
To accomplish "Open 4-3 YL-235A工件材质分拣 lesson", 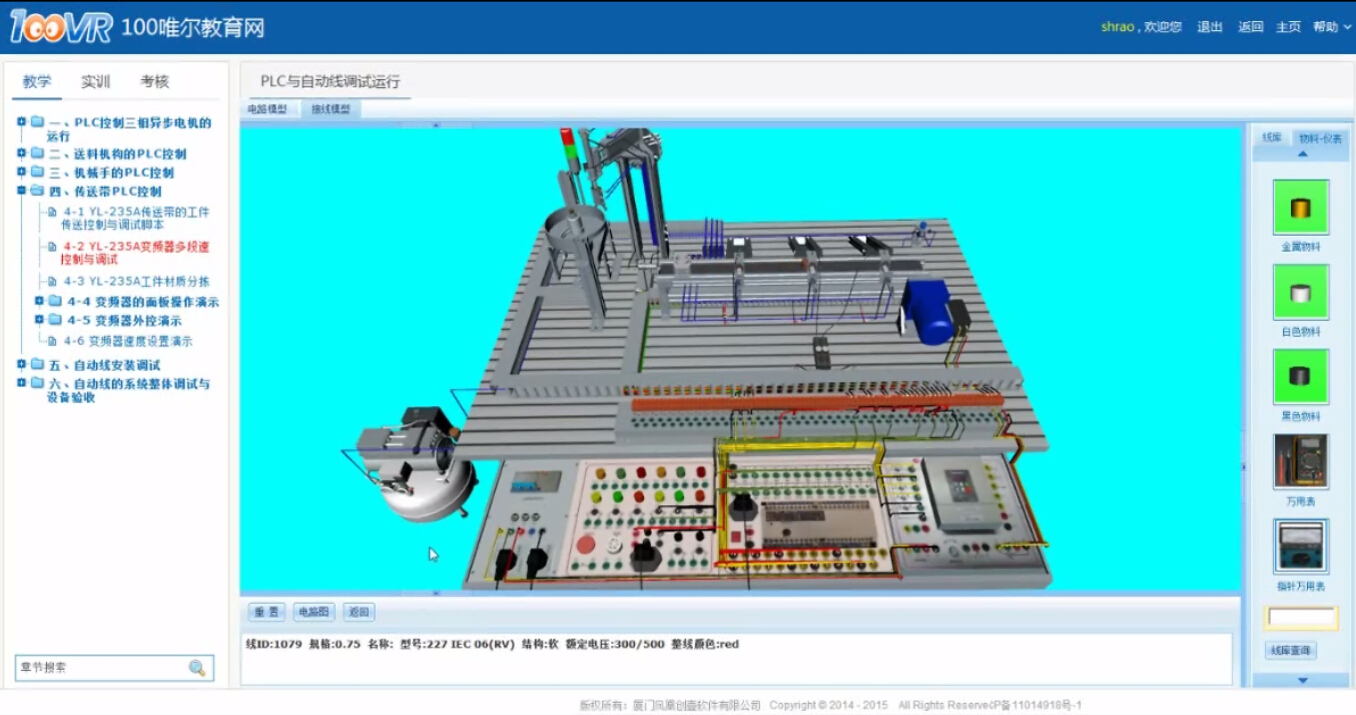I will [x=137, y=282].
